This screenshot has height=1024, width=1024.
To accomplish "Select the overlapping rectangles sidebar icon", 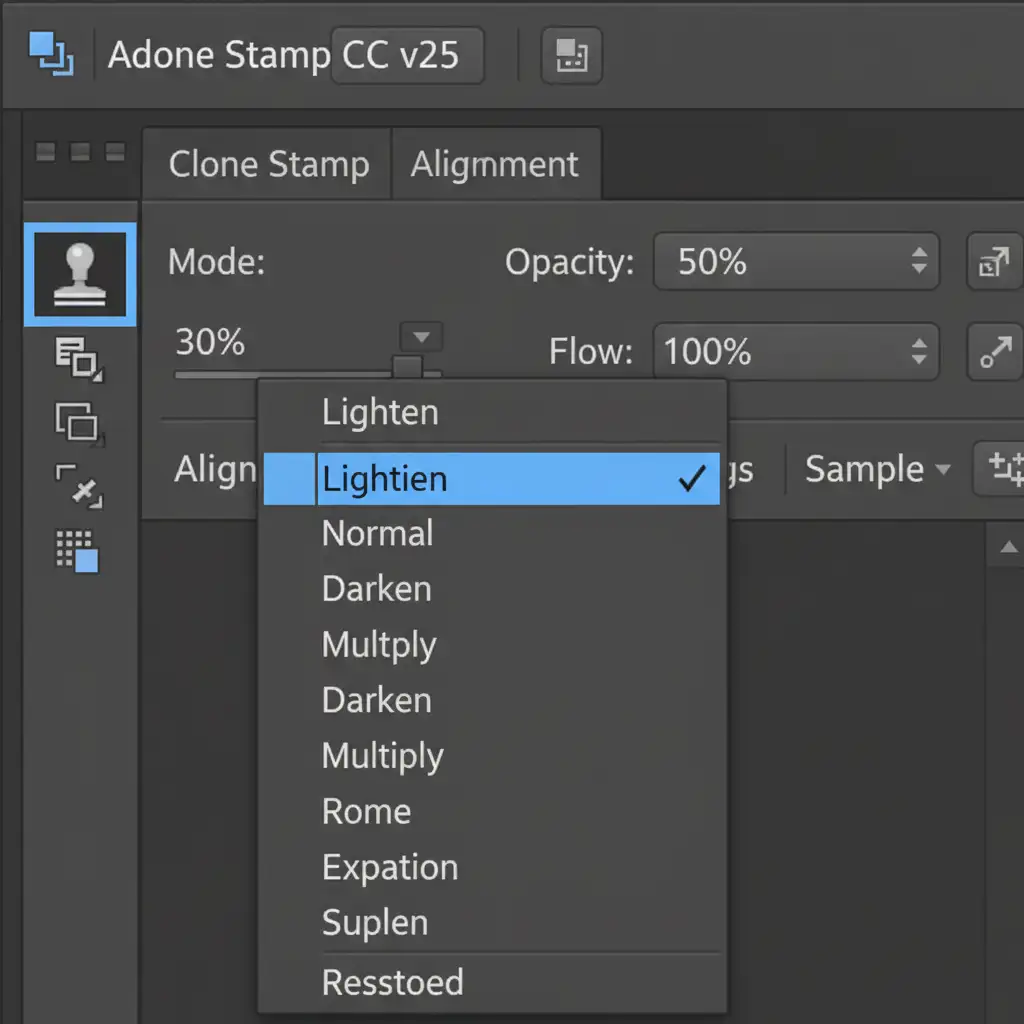I will (78, 421).
